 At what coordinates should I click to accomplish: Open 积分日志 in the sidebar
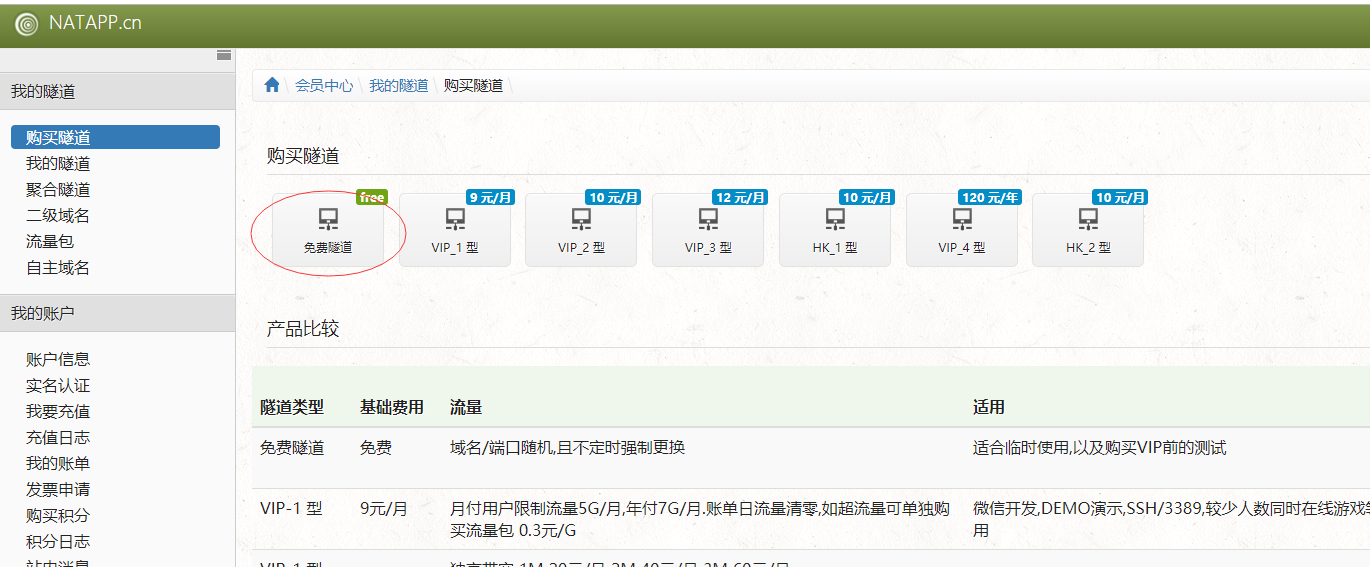pyautogui.click(x=58, y=541)
